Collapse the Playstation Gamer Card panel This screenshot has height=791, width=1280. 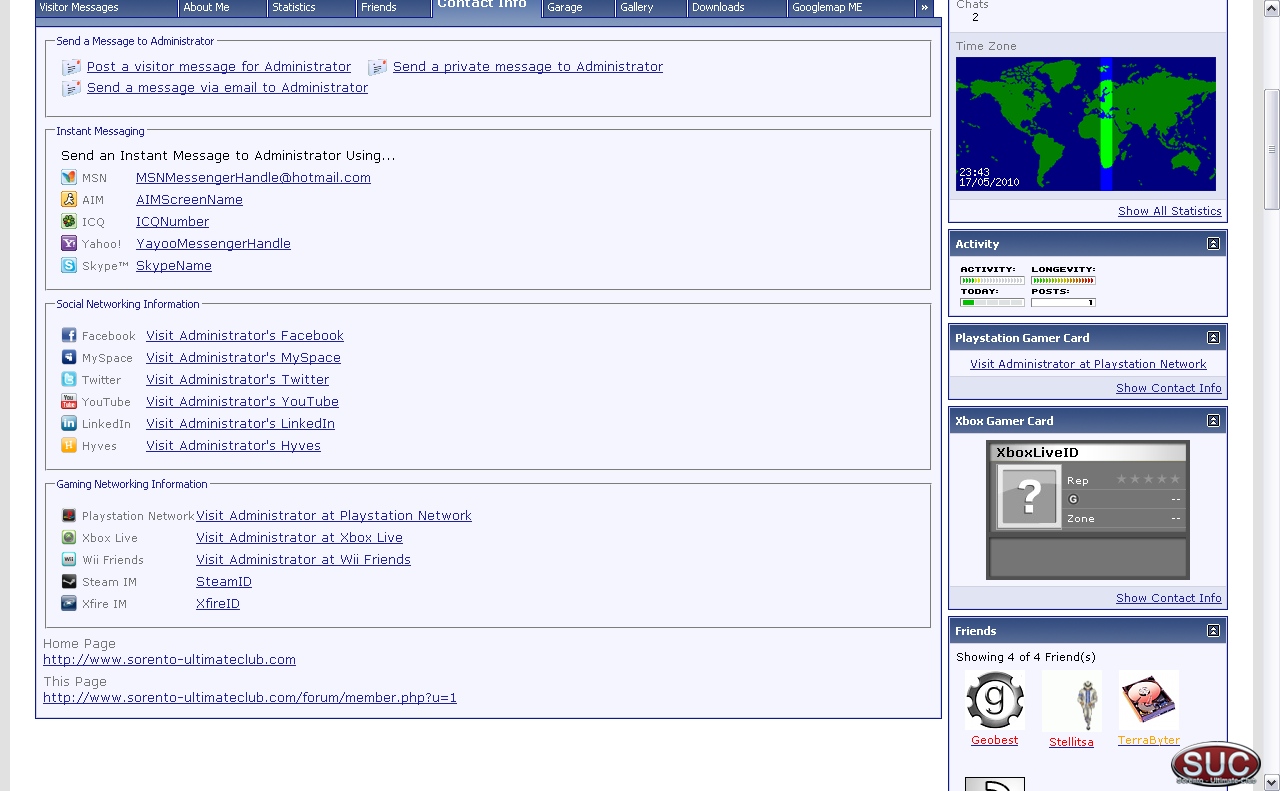1213,338
